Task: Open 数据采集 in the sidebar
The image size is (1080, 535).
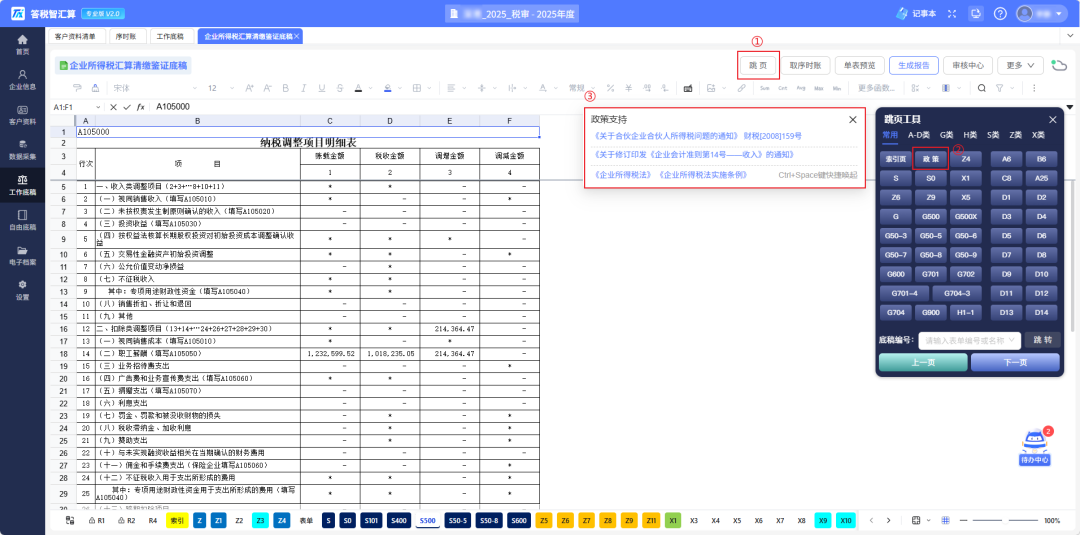Action: pos(23,150)
